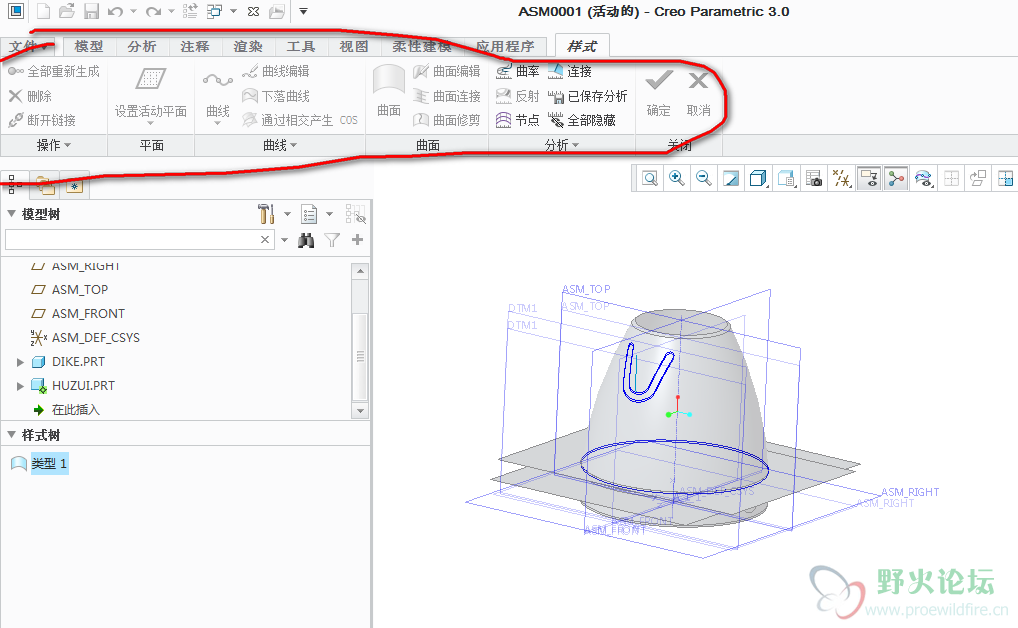
Task: Click the Redo arrow icon
Action: click(153, 11)
